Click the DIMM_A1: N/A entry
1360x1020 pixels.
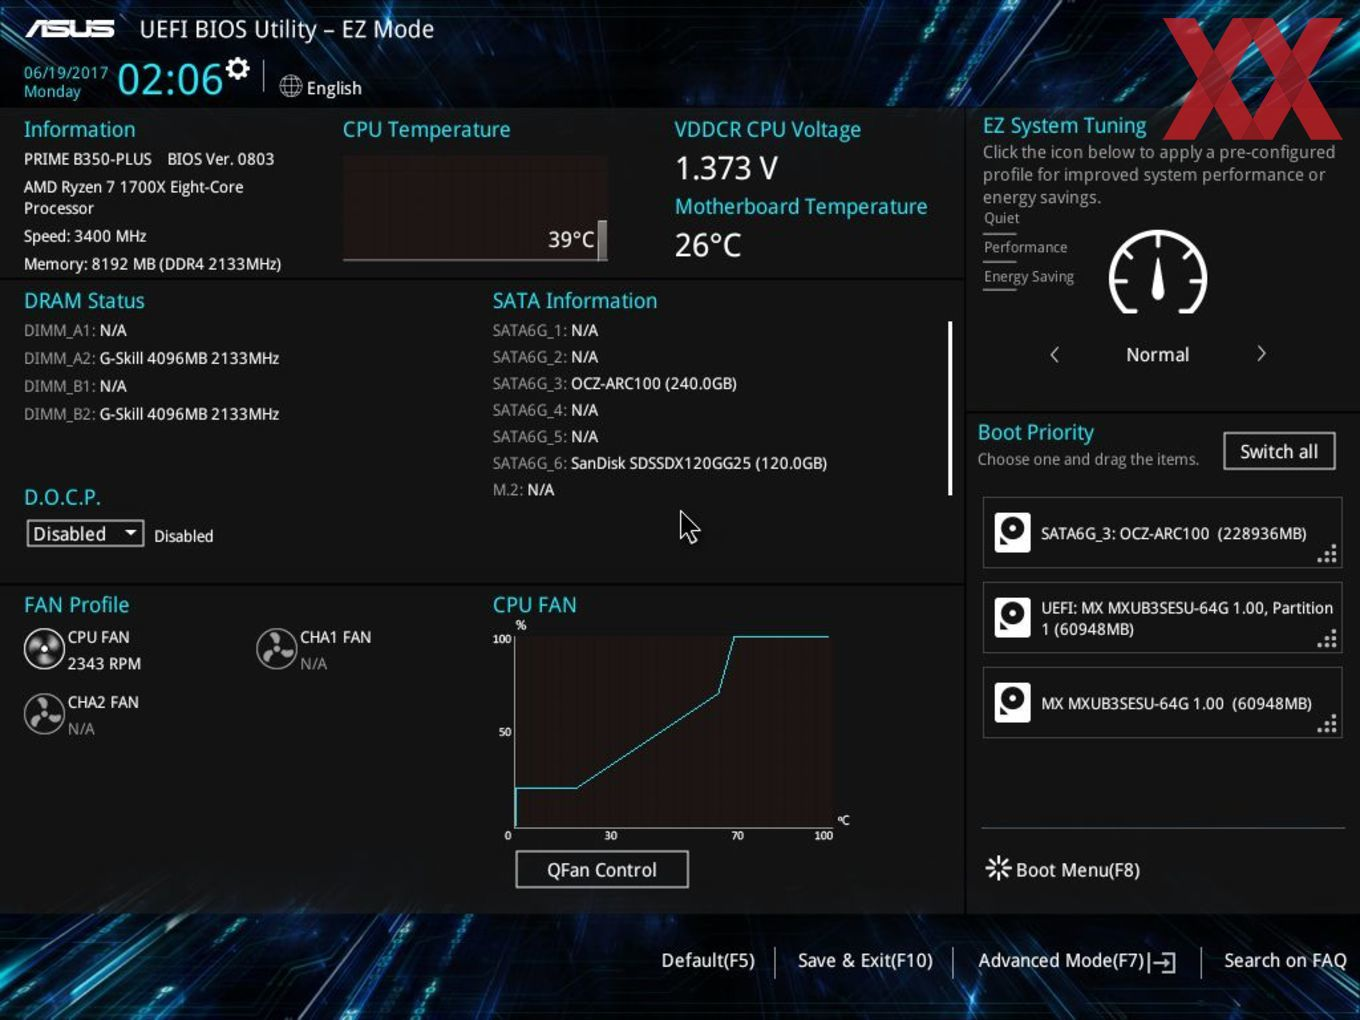pyautogui.click(x=75, y=330)
